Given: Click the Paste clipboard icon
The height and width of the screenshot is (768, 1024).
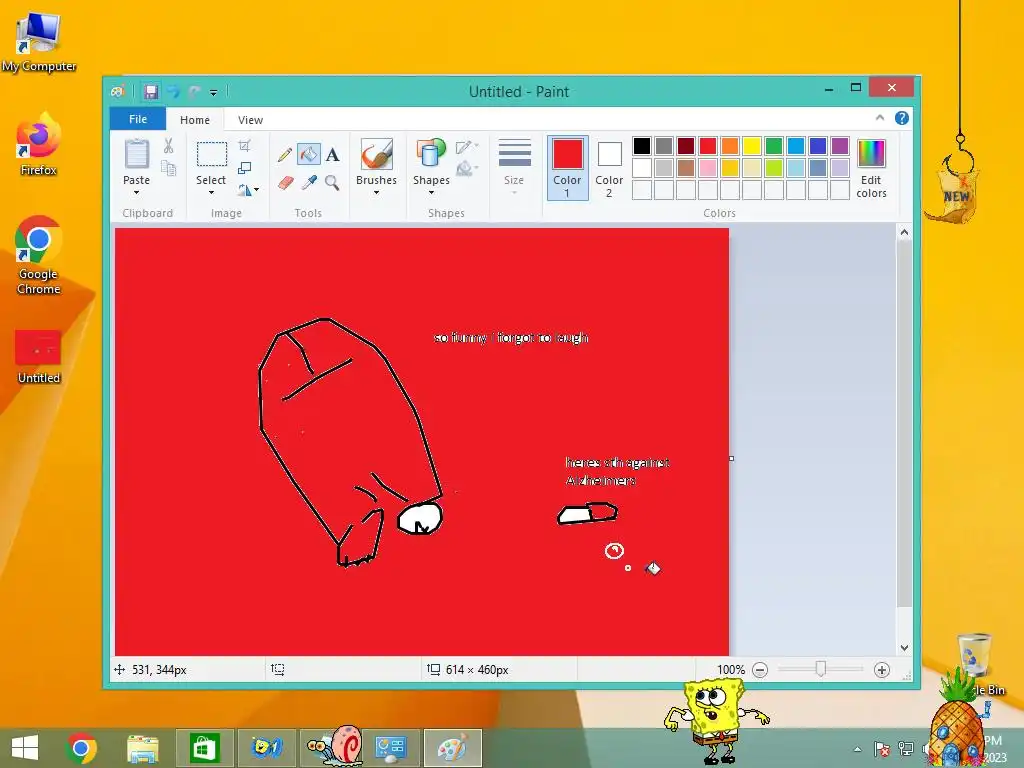Looking at the screenshot, I should 136,154.
